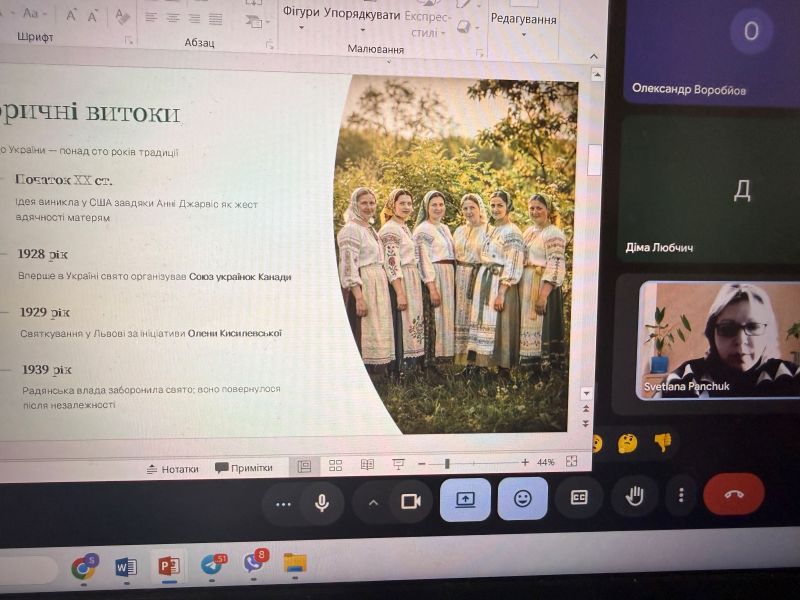Toggle closed captions in the call
Image resolution: width=800 pixels, height=600 pixels.
click(579, 497)
